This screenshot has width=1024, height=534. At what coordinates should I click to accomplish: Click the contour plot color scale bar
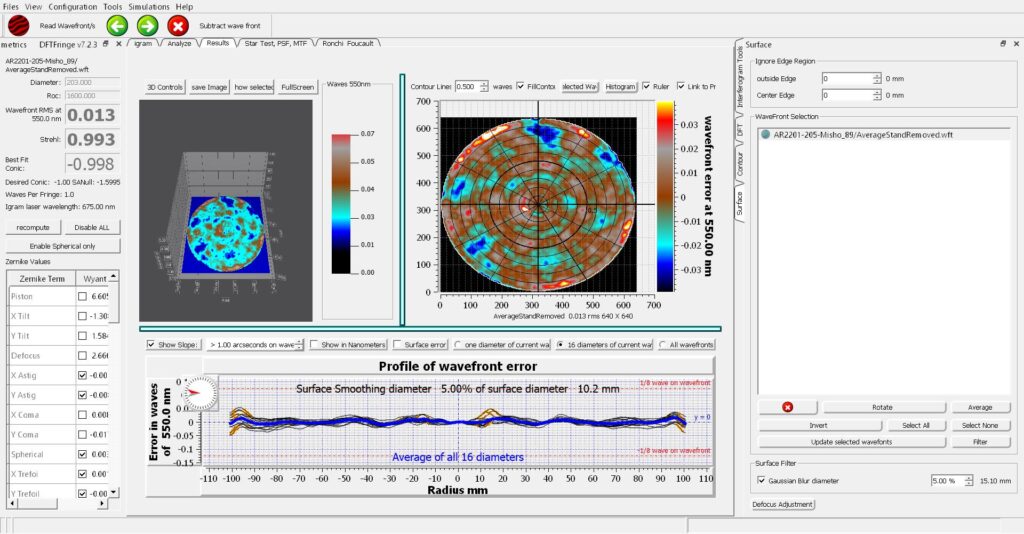tap(665, 196)
